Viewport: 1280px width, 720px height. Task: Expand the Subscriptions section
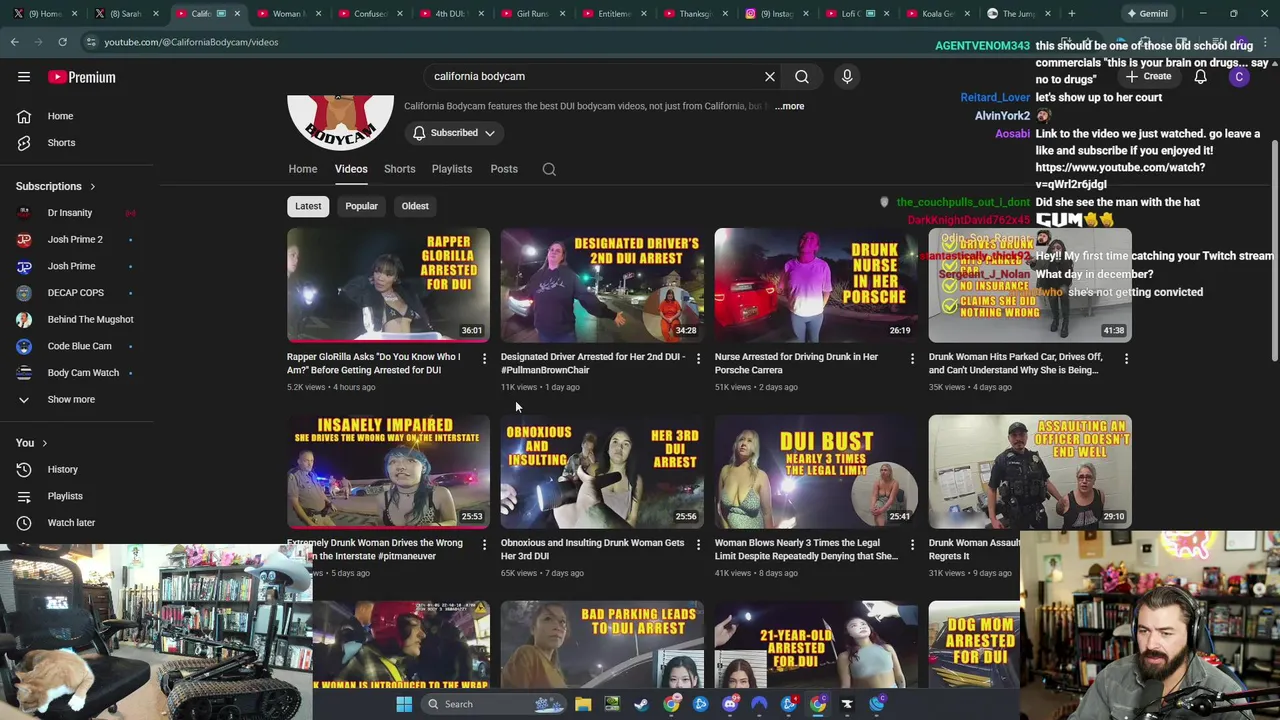coord(56,186)
